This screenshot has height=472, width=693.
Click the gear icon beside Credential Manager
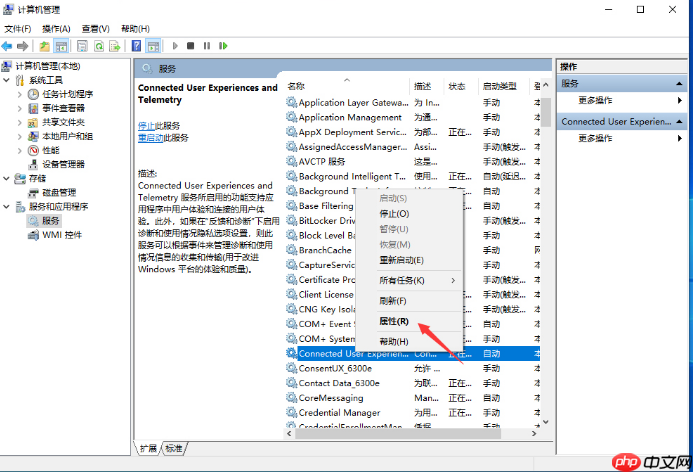click(x=291, y=412)
